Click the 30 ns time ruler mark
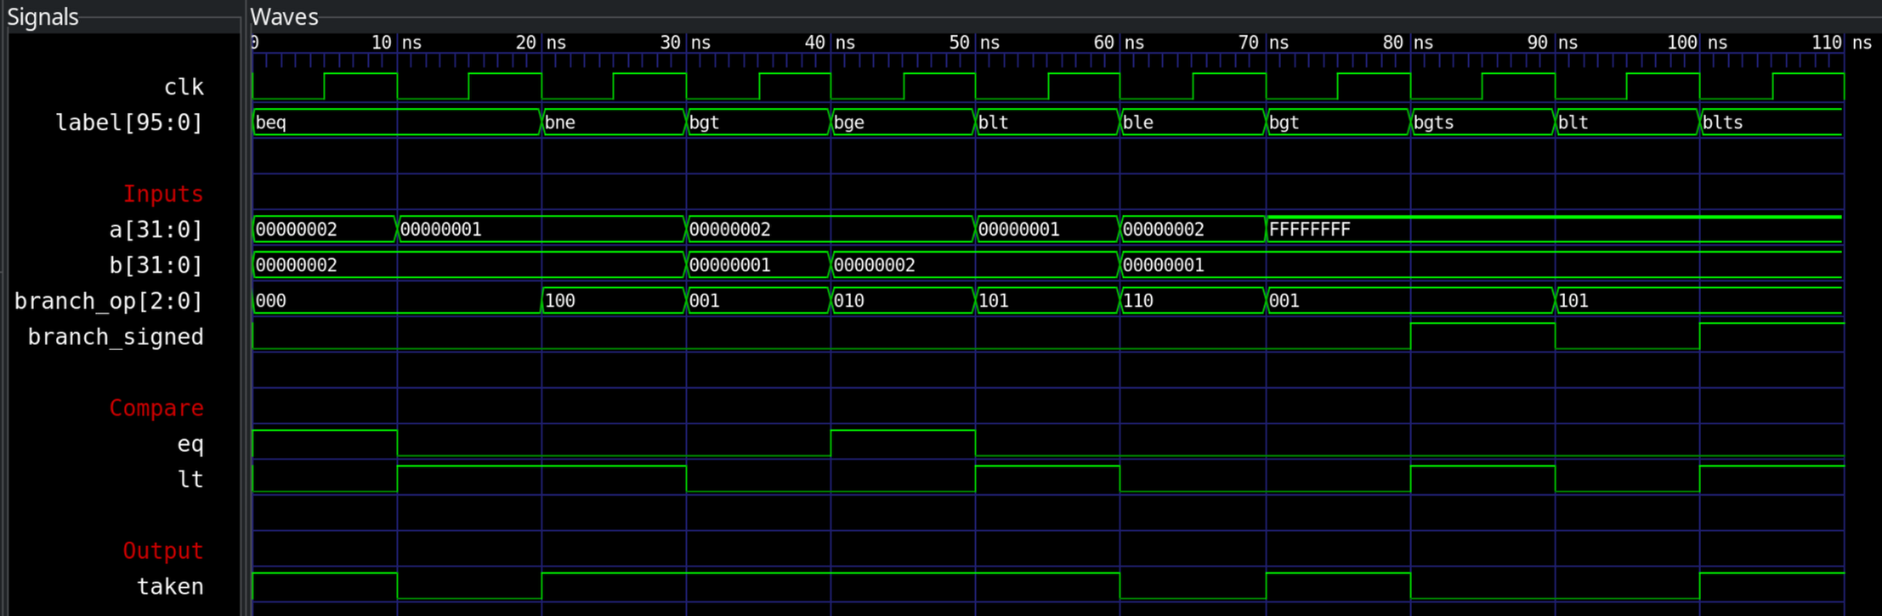 coord(686,43)
